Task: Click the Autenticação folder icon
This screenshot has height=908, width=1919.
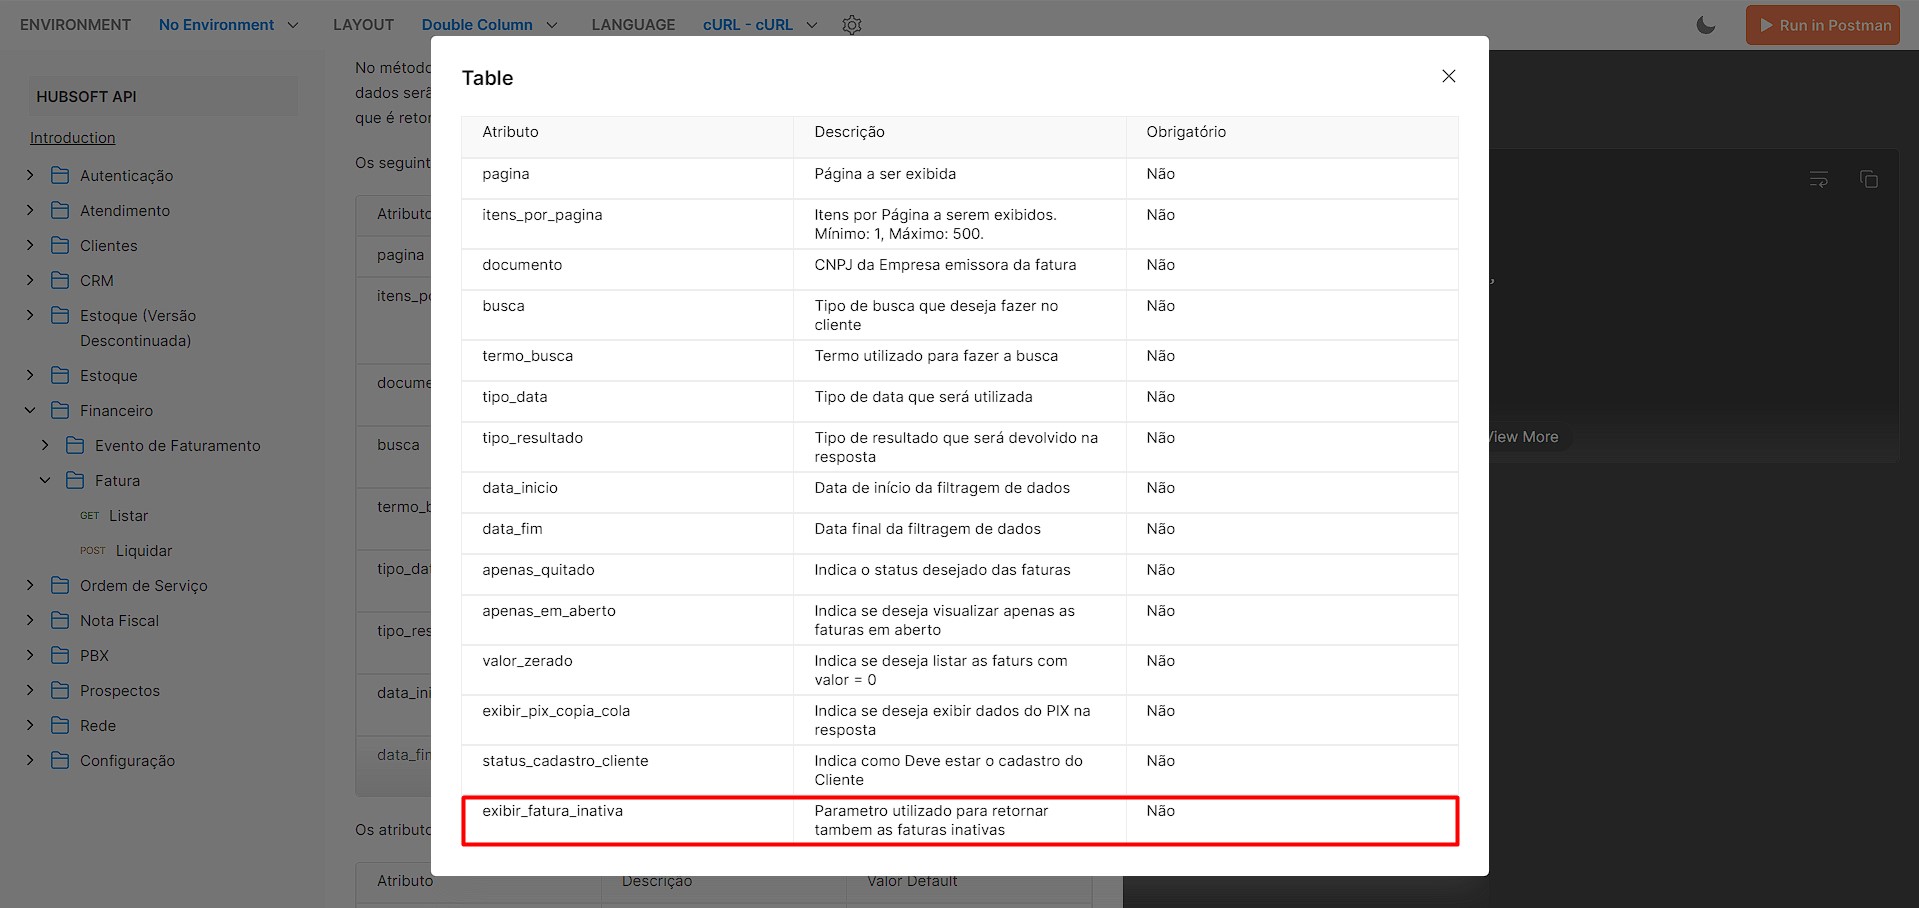Action: pyautogui.click(x=60, y=175)
